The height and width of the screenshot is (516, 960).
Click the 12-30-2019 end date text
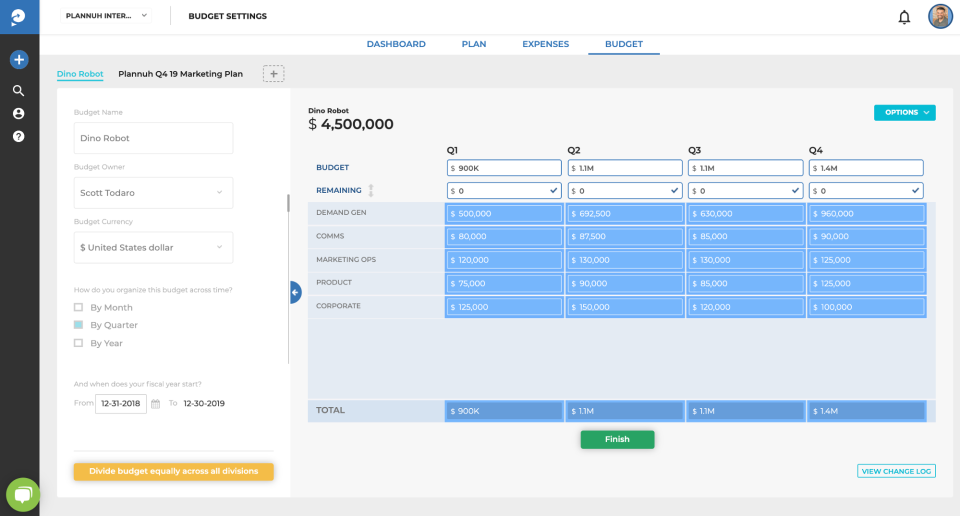(204, 403)
